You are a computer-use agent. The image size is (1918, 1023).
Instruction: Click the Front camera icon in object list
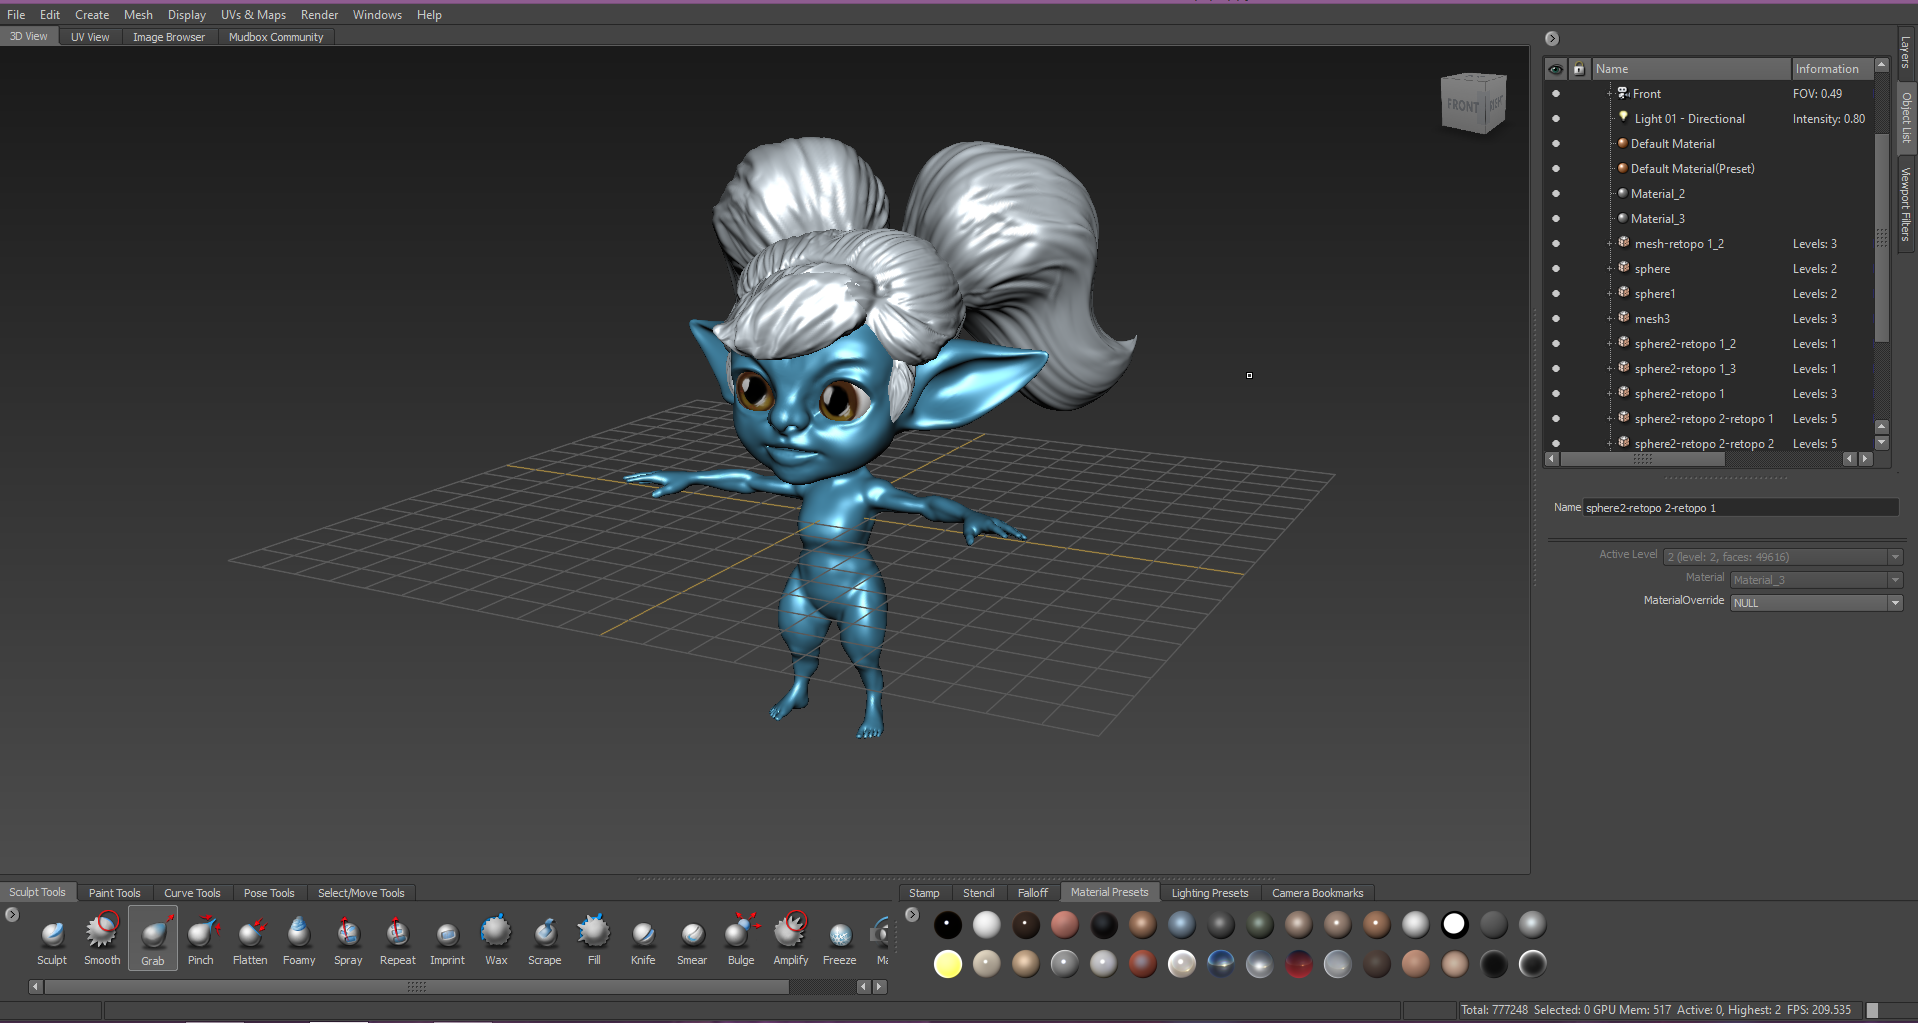click(x=1623, y=93)
